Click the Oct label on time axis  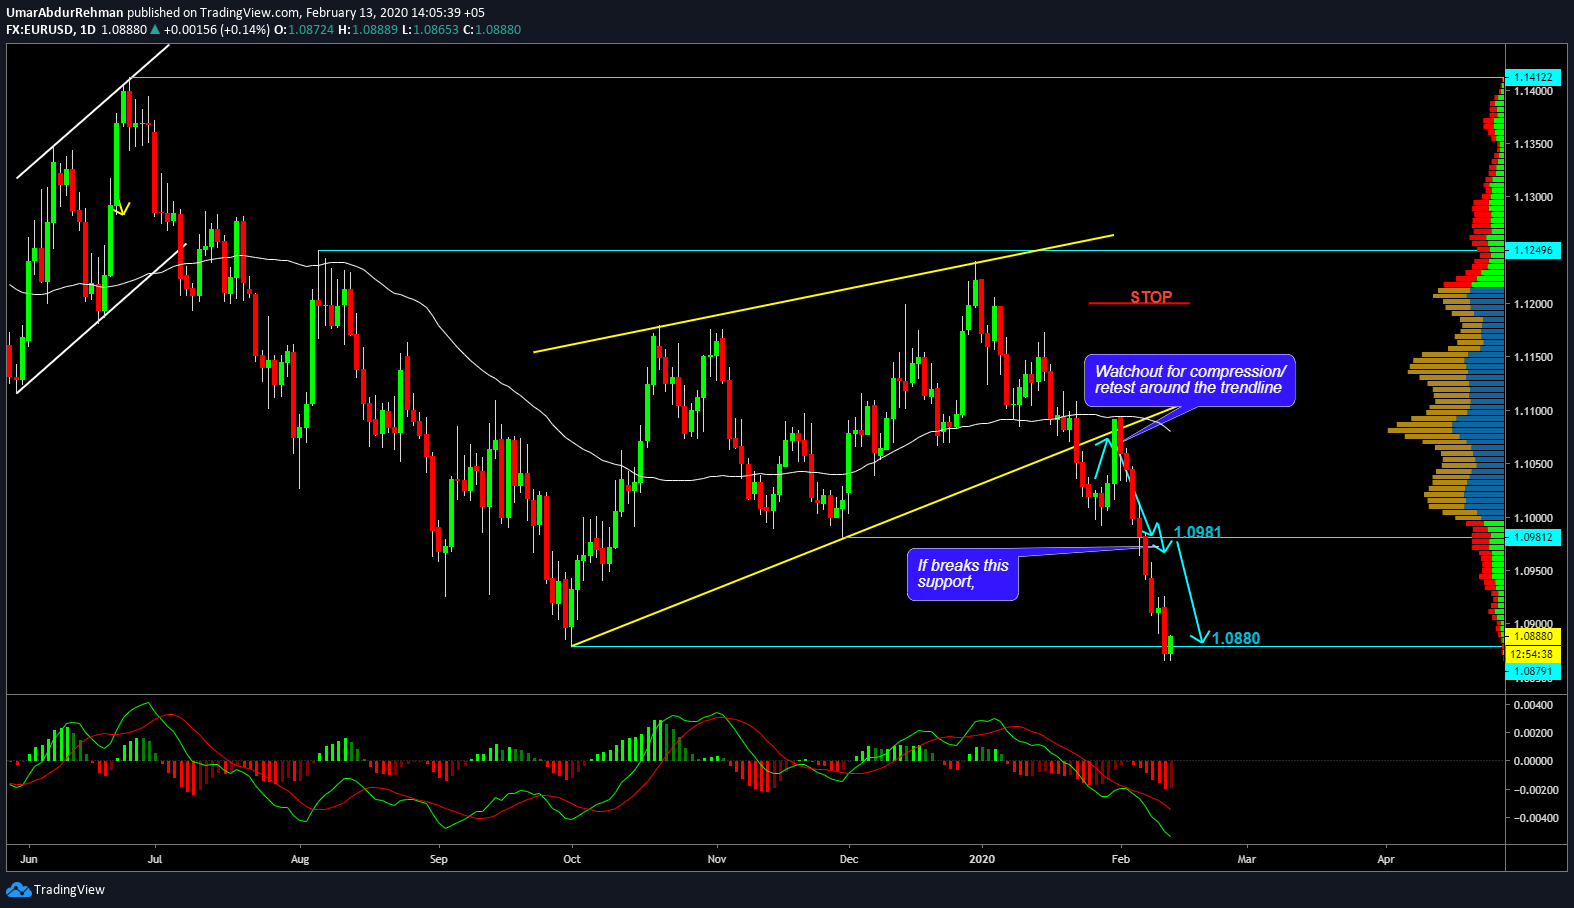[572, 859]
